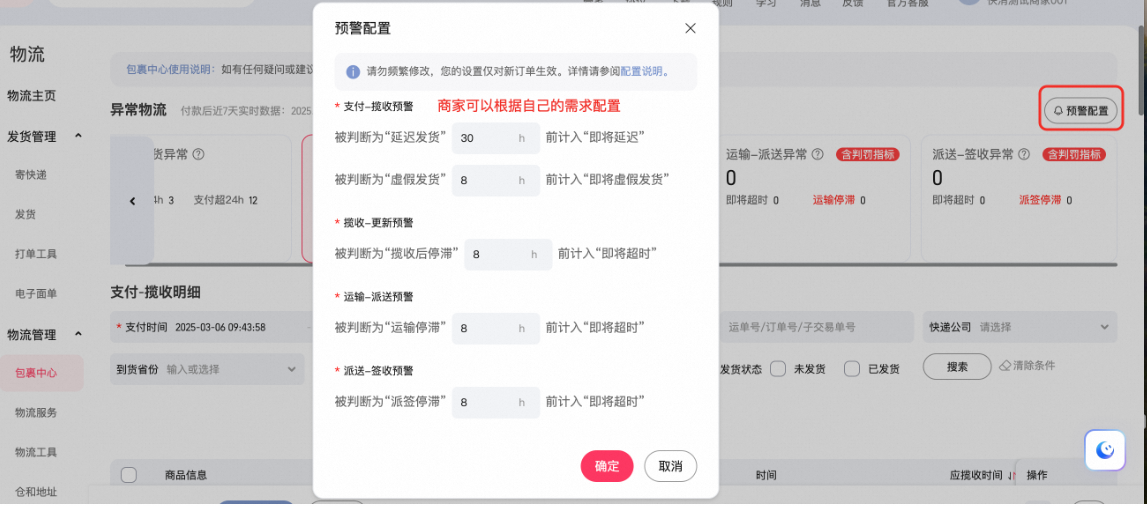Sort by the 应揽收时间 column

(982, 475)
